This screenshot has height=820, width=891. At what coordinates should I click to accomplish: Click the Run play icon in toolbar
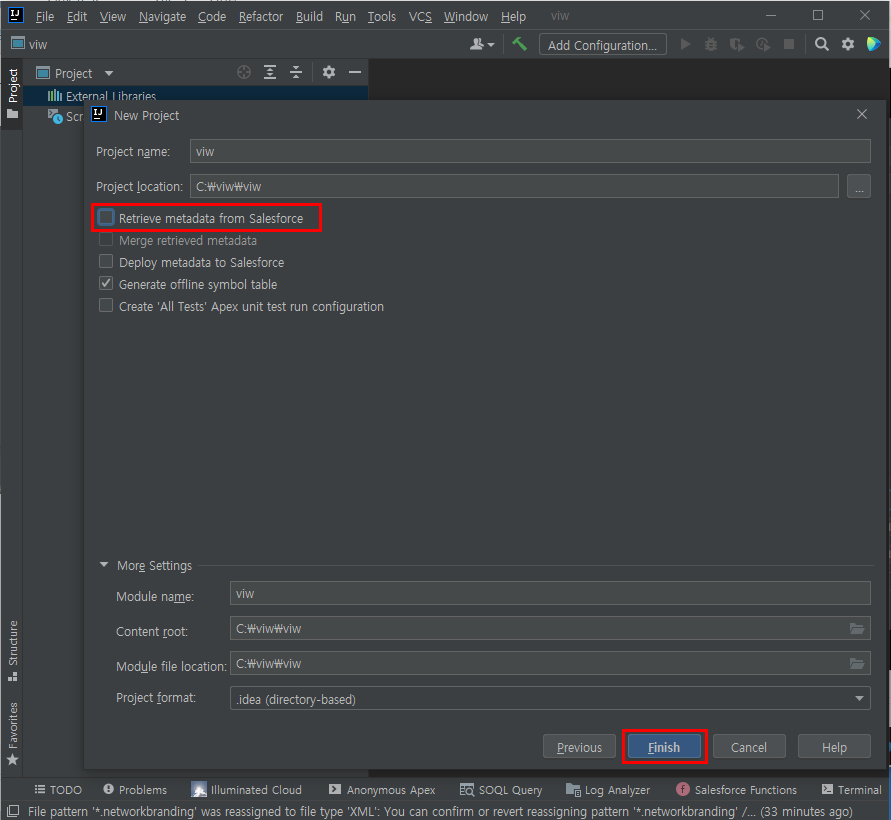click(685, 44)
